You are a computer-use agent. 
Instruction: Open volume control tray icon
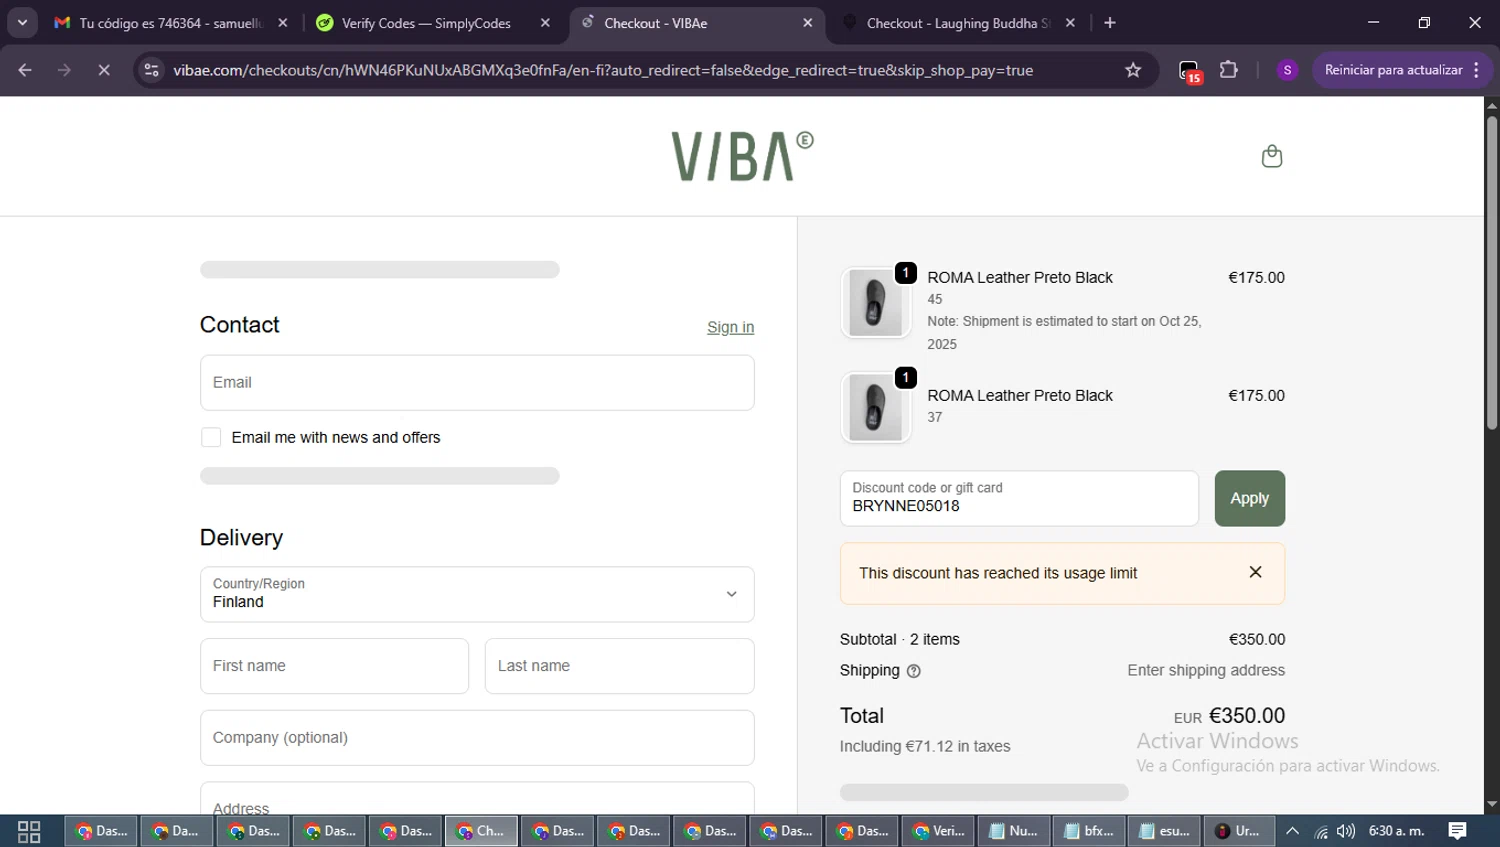pyautogui.click(x=1346, y=831)
